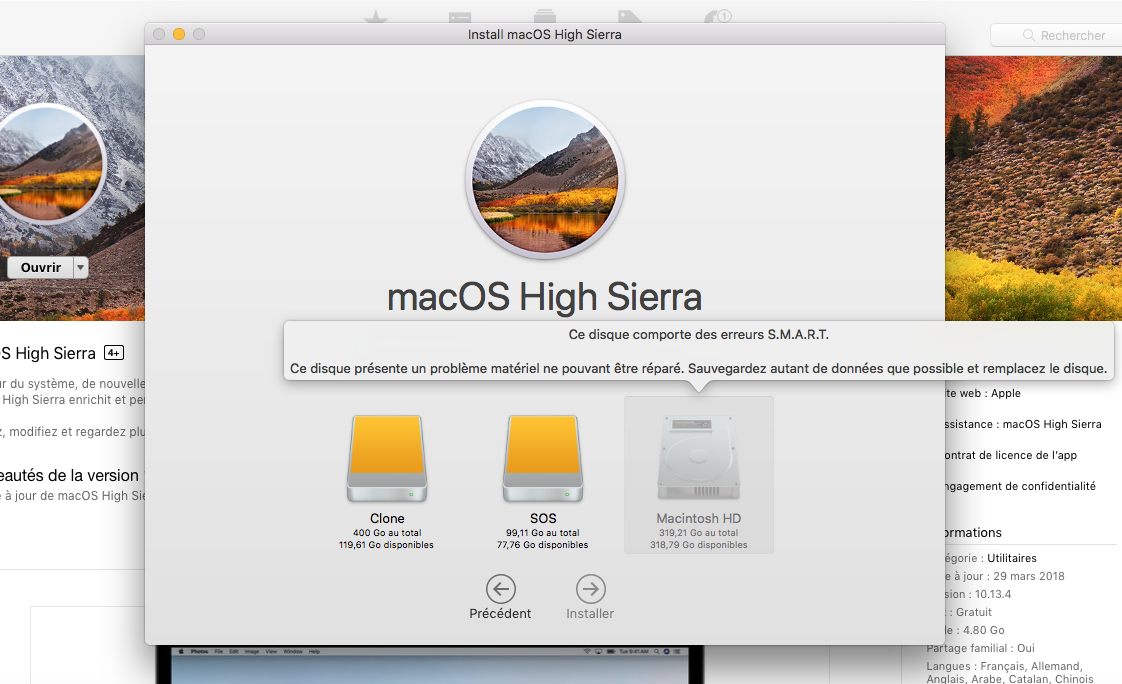Select the grayed Macintosh HD drive icon
The image size is (1122, 684).
pyautogui.click(x=698, y=457)
